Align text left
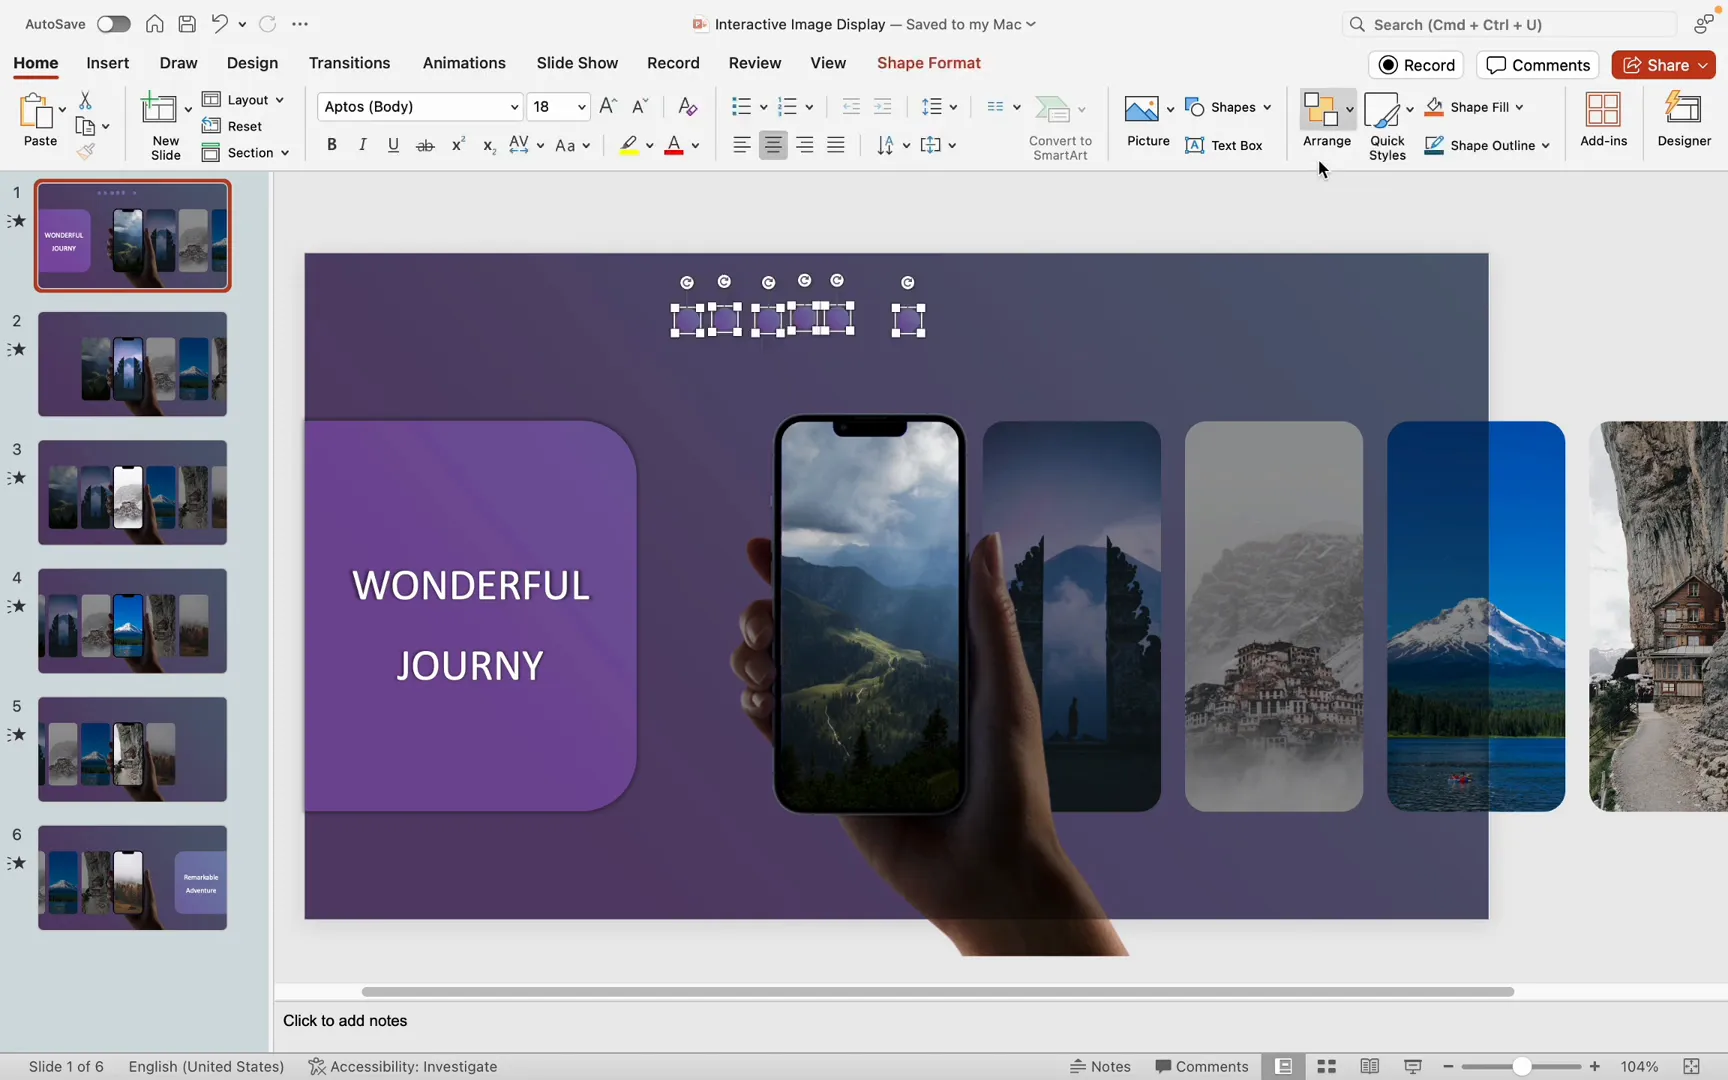Screen dimensions: 1728x1080 click(742, 146)
